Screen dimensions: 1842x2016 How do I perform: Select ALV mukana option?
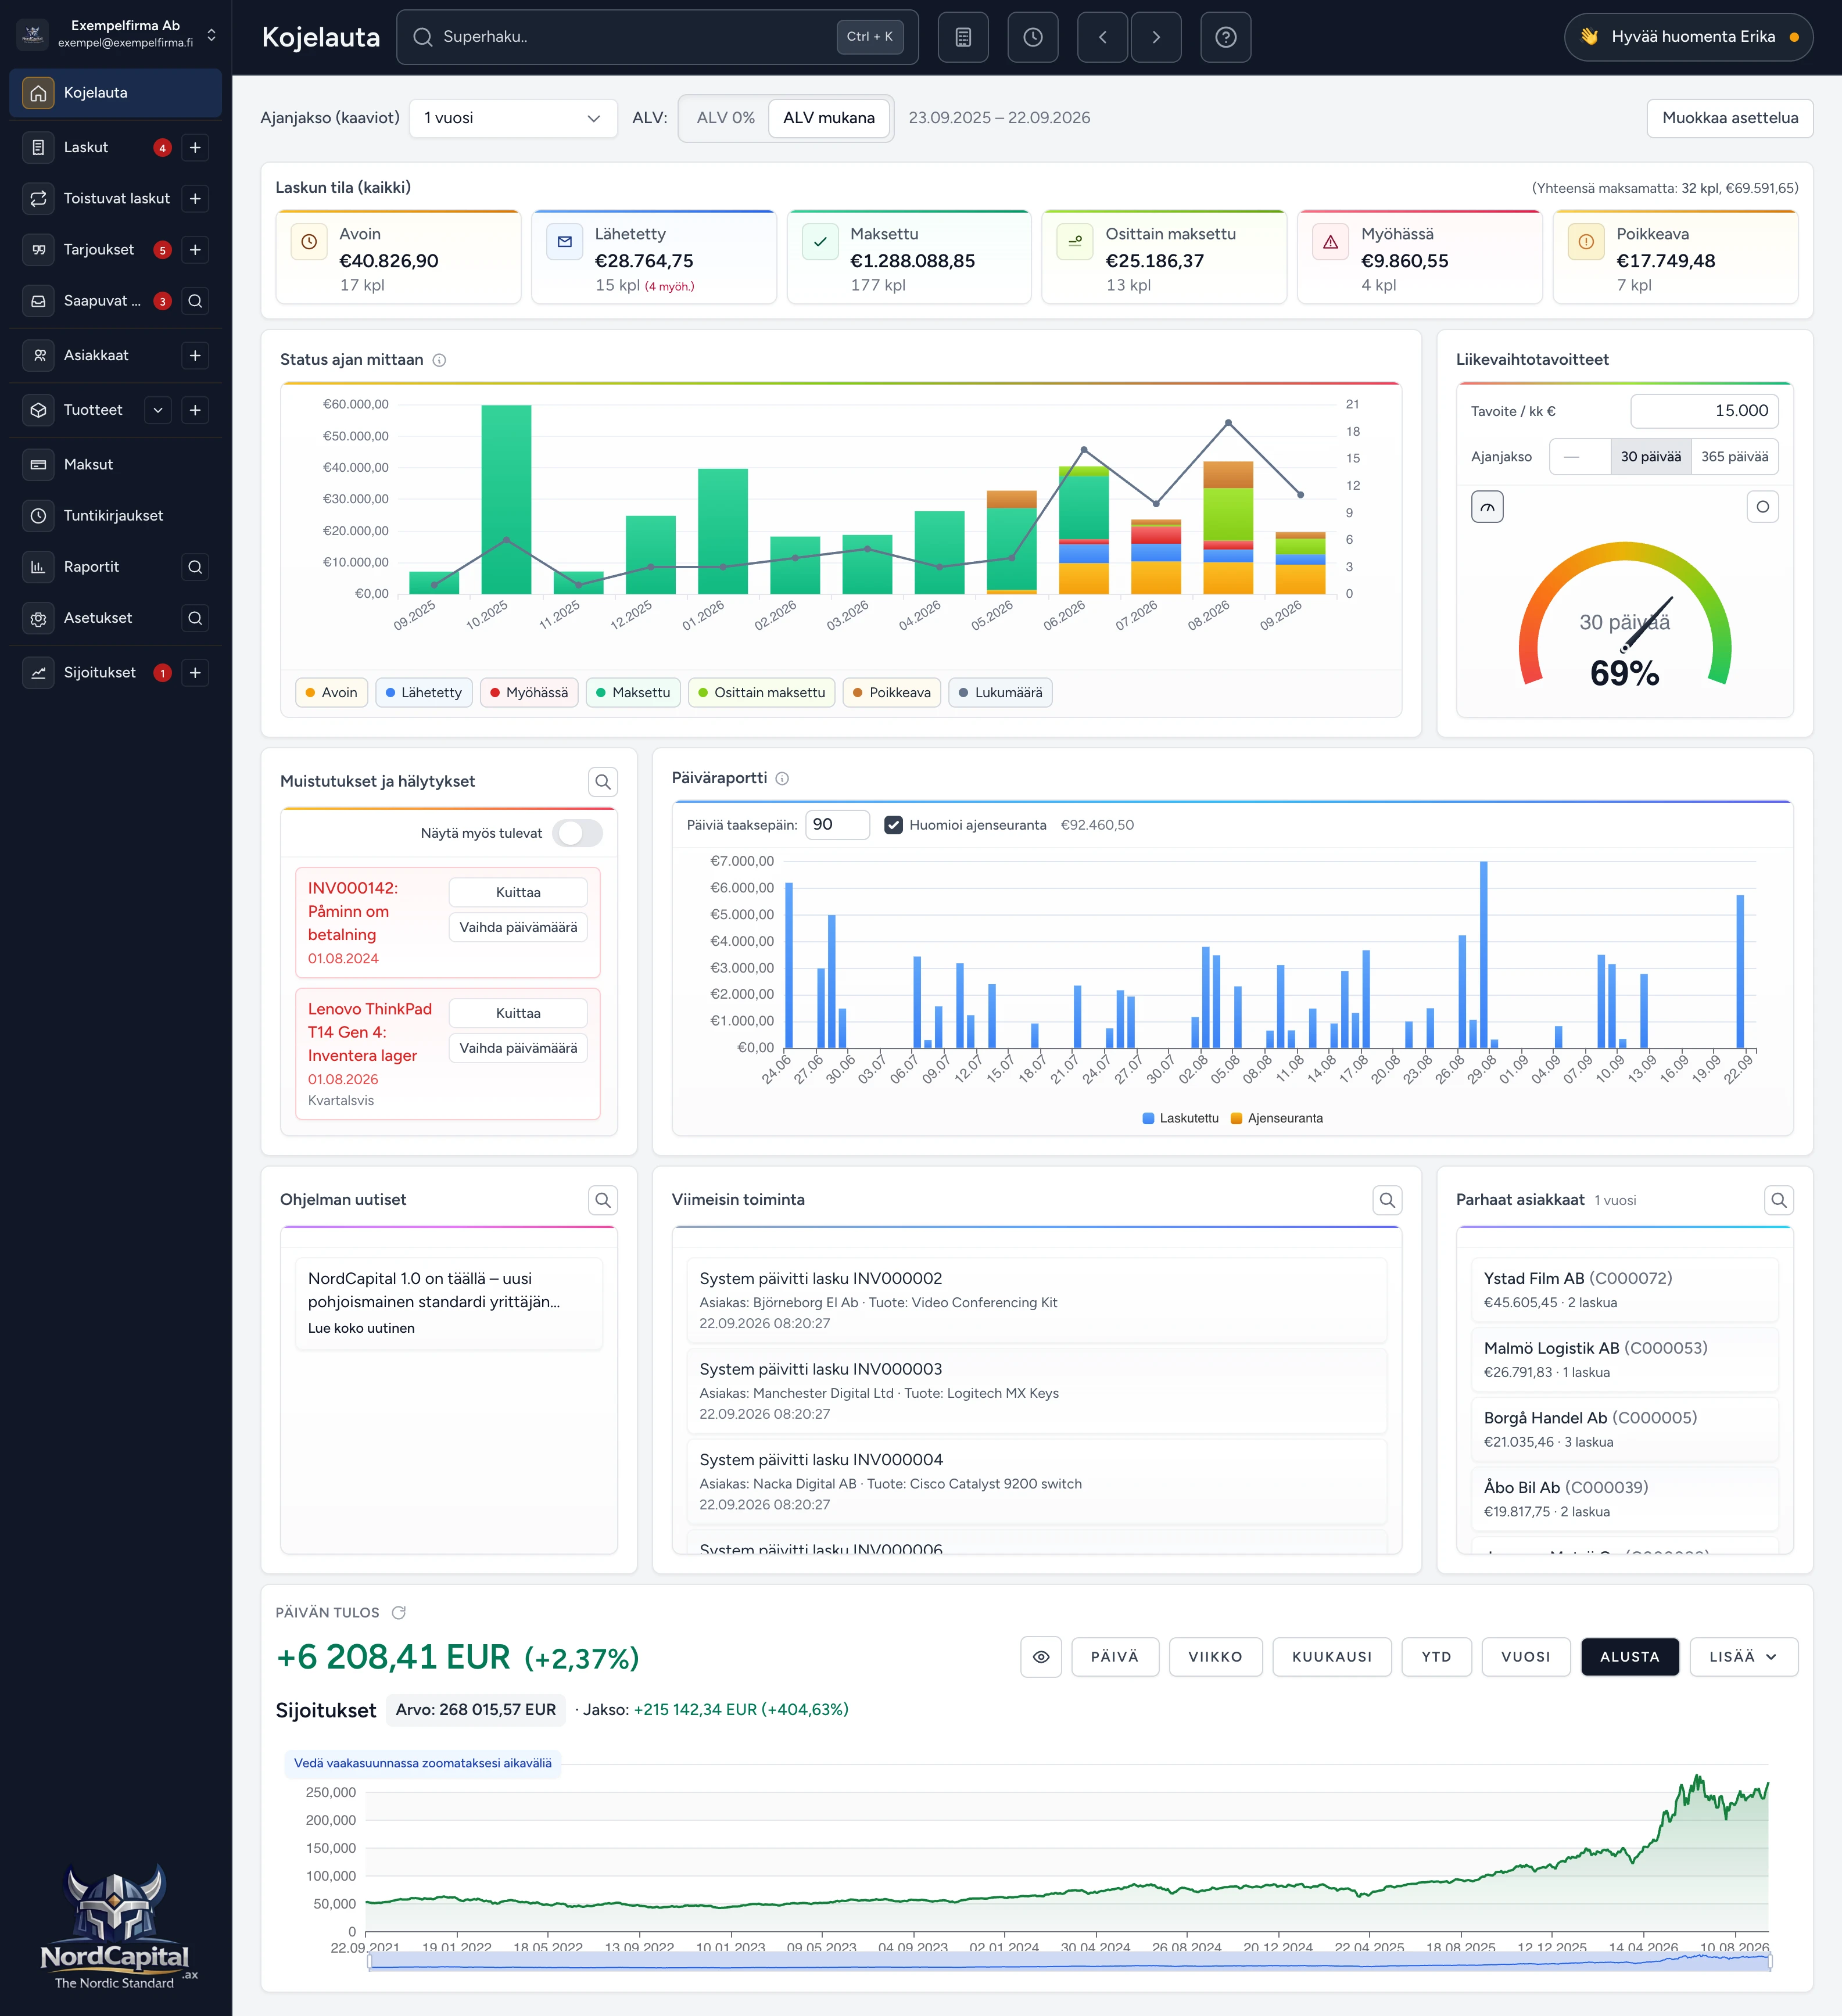[829, 118]
